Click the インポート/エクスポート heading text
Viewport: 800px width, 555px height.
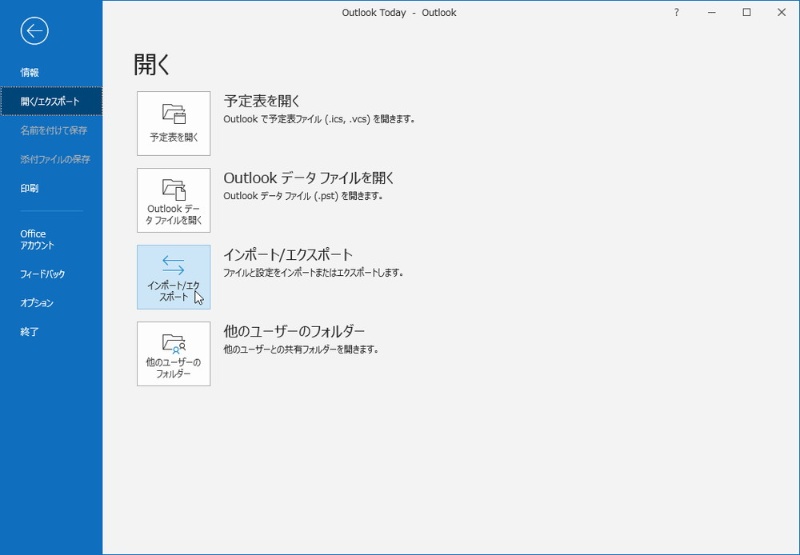click(x=288, y=254)
